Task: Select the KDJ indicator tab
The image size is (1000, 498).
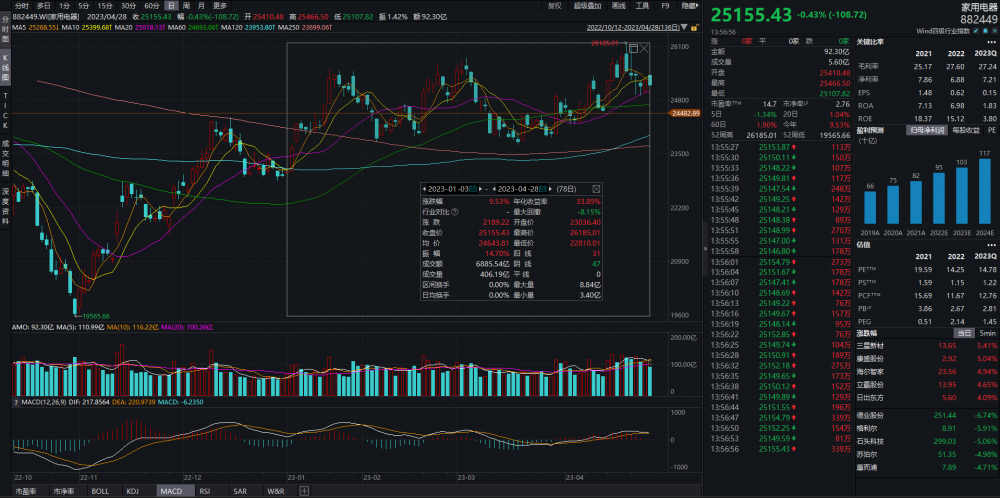Action: click(132, 491)
